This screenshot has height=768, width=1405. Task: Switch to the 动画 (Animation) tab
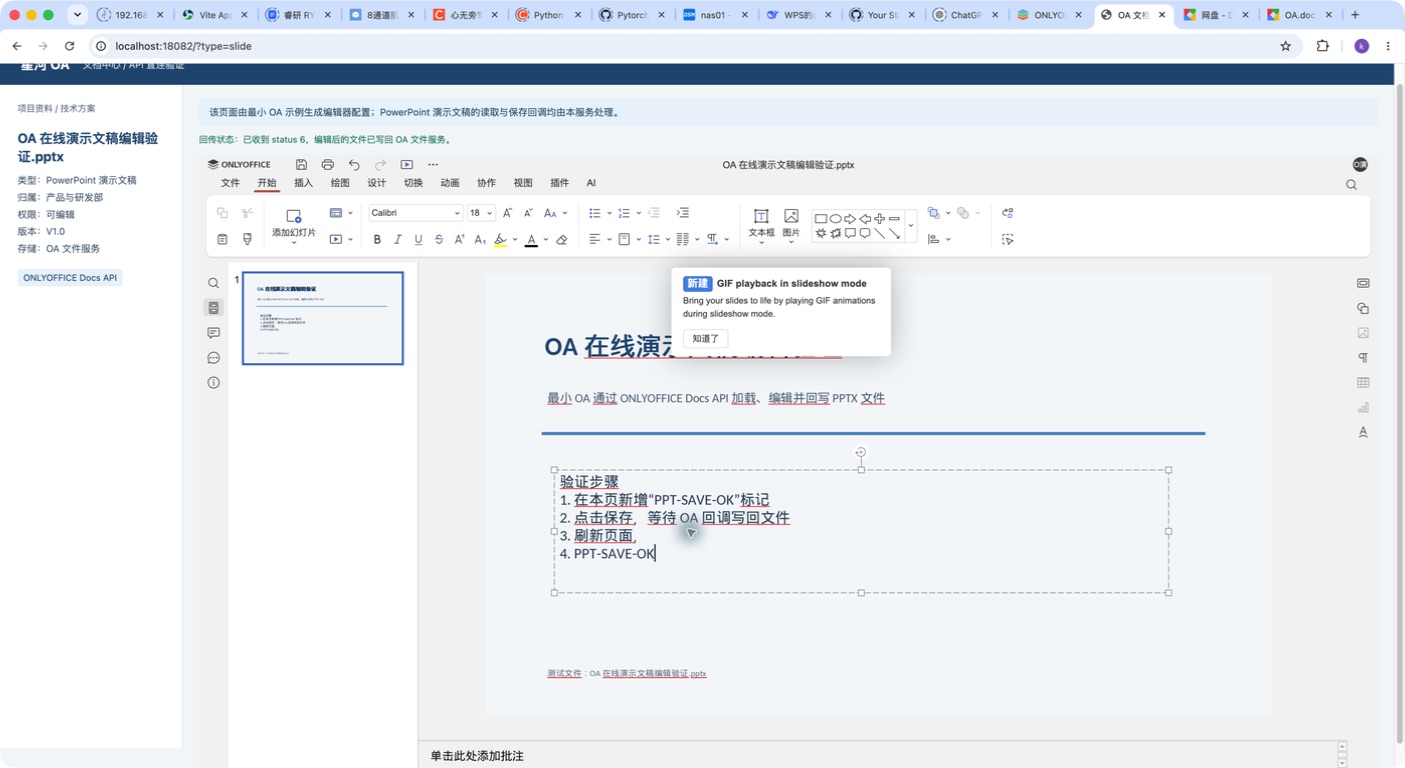coord(450,183)
